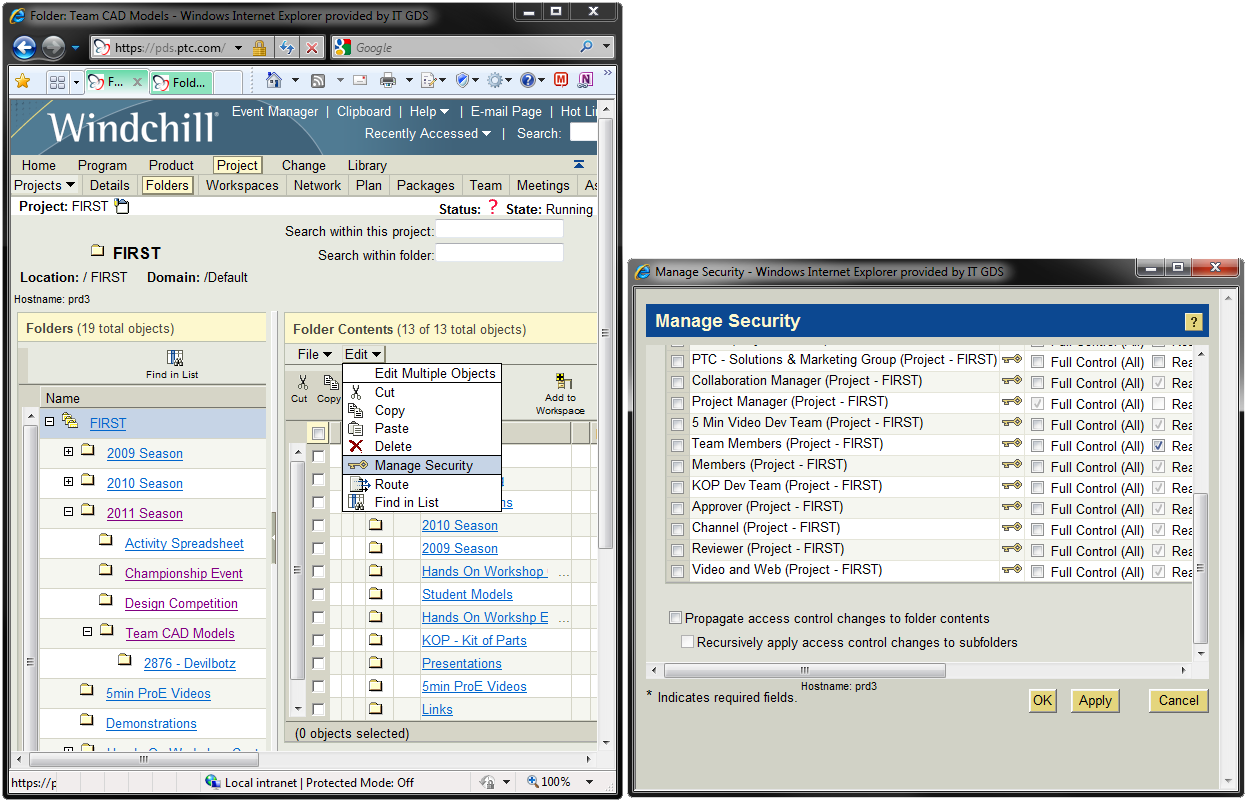
Task: Click the red question mark Status icon
Action: (492, 208)
